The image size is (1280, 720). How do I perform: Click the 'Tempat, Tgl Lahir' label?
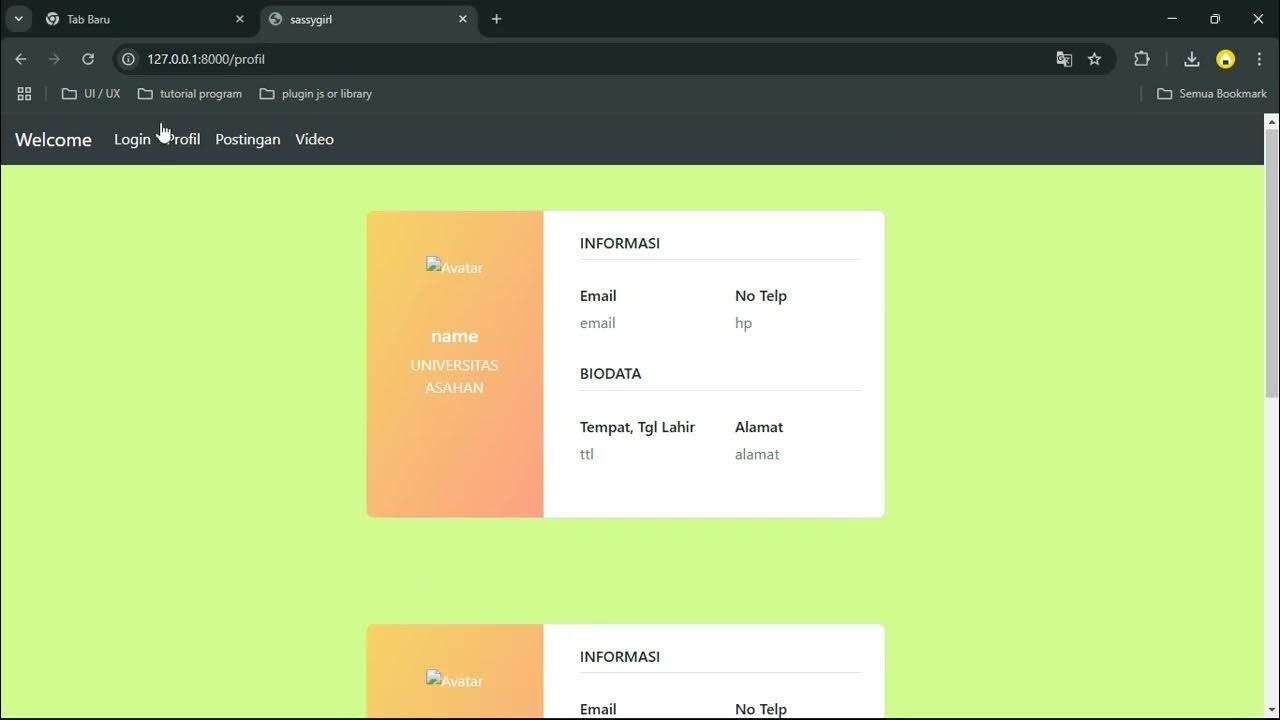(x=637, y=427)
